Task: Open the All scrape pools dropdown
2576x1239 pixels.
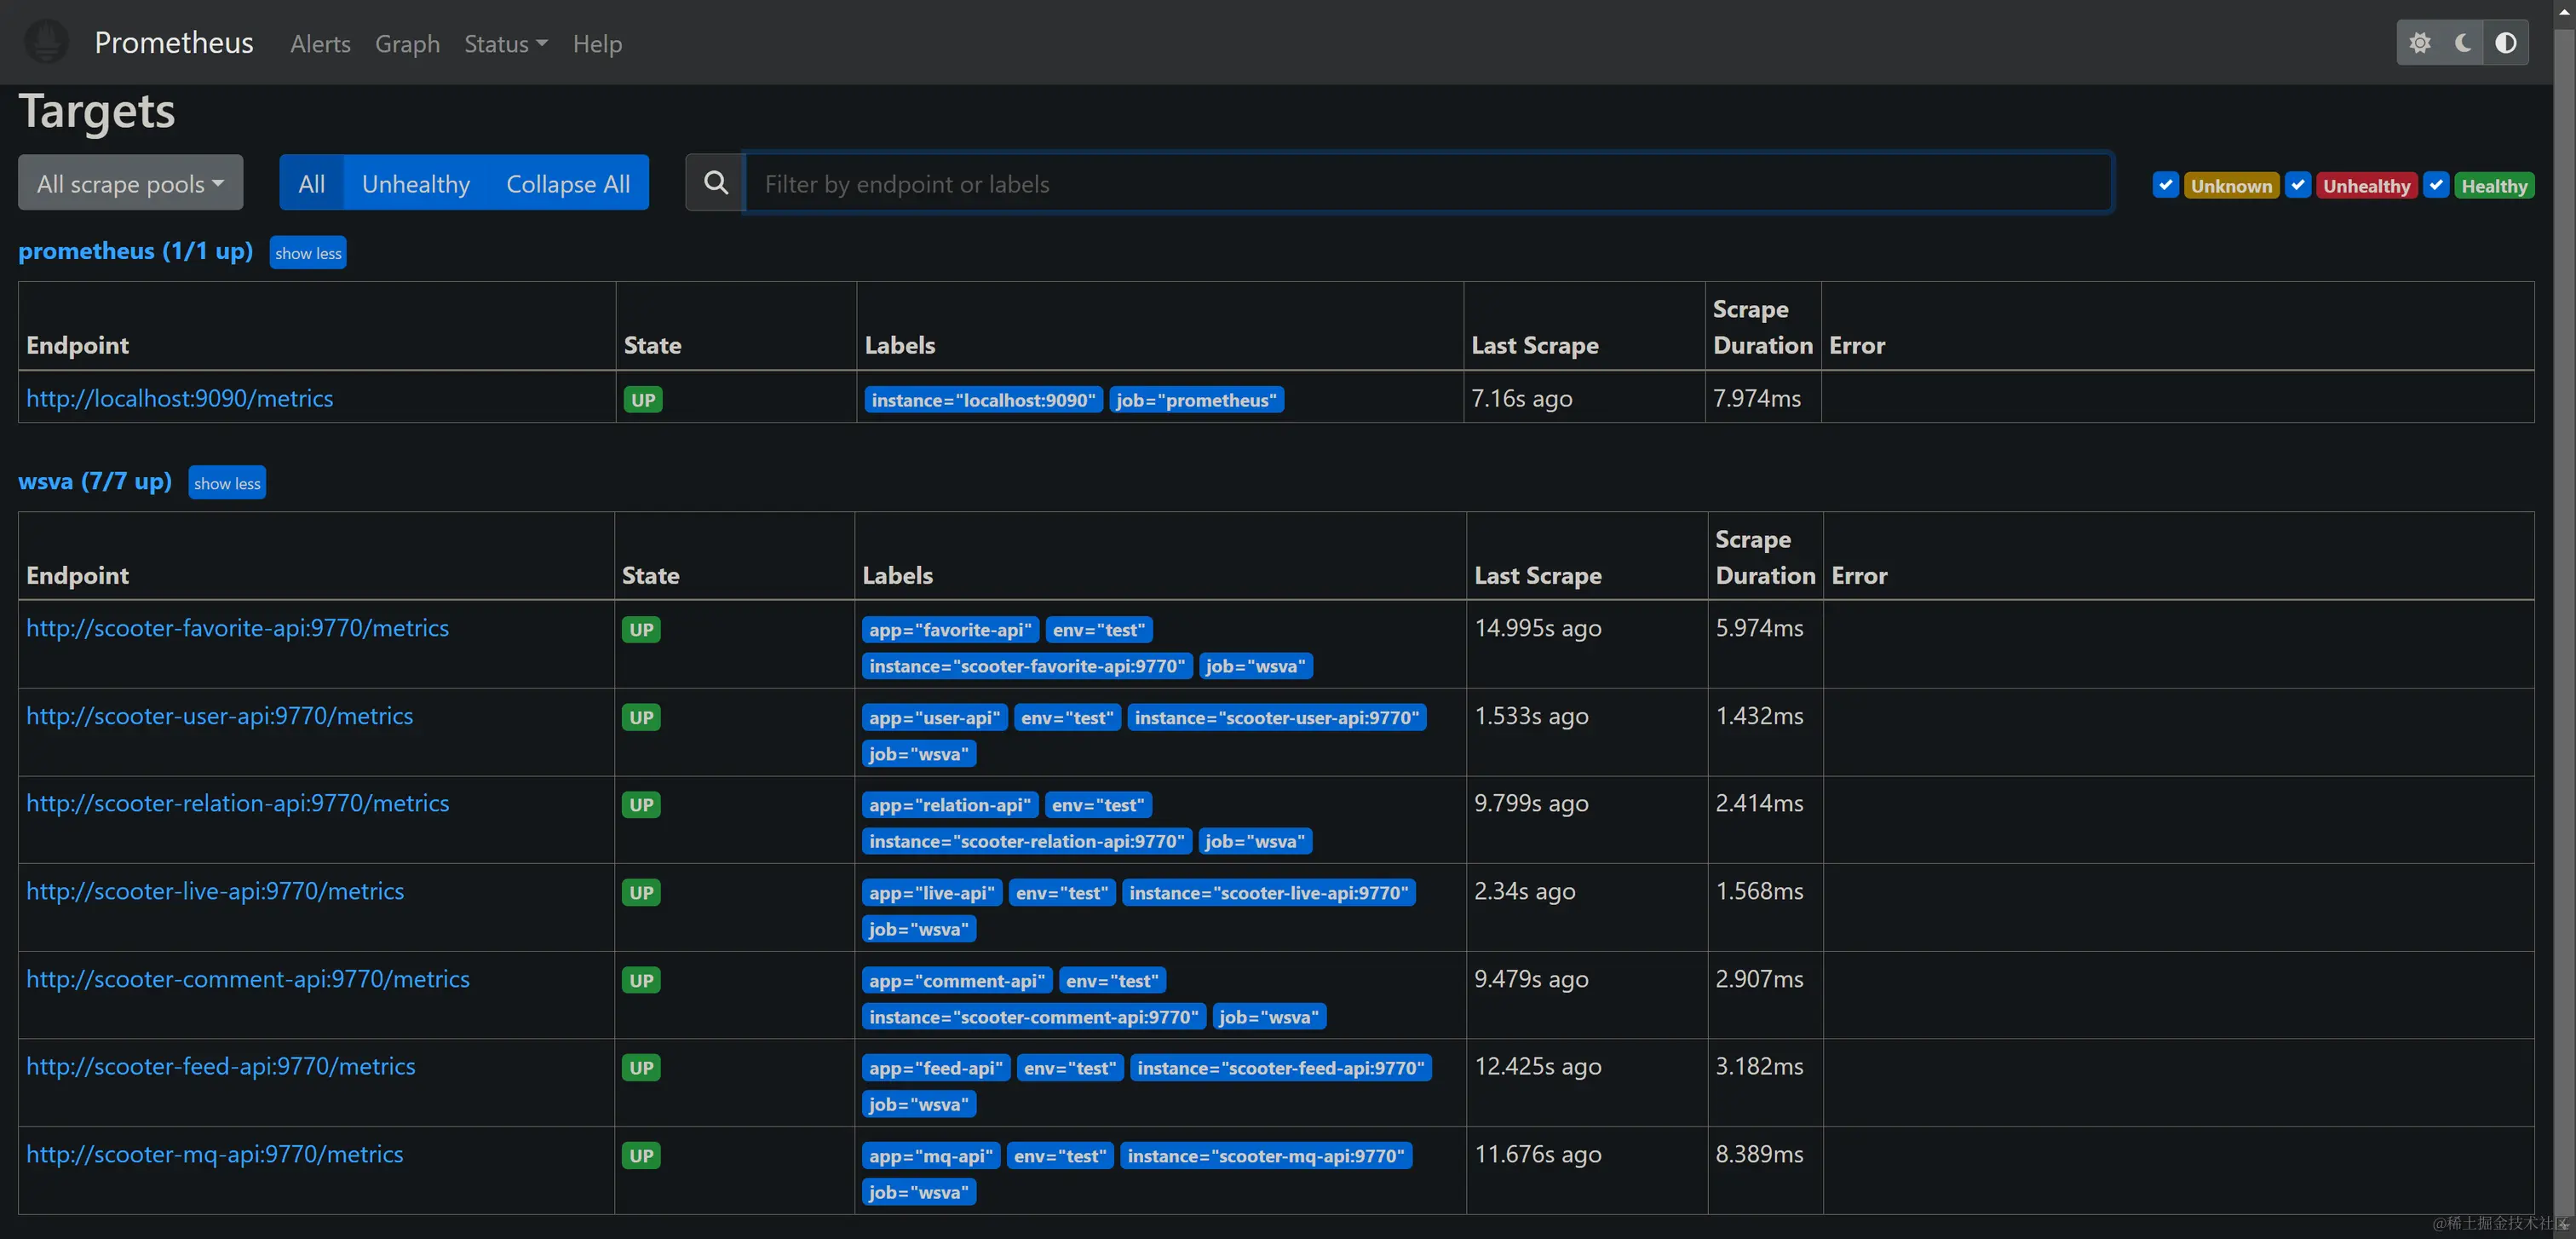Action: click(130, 183)
